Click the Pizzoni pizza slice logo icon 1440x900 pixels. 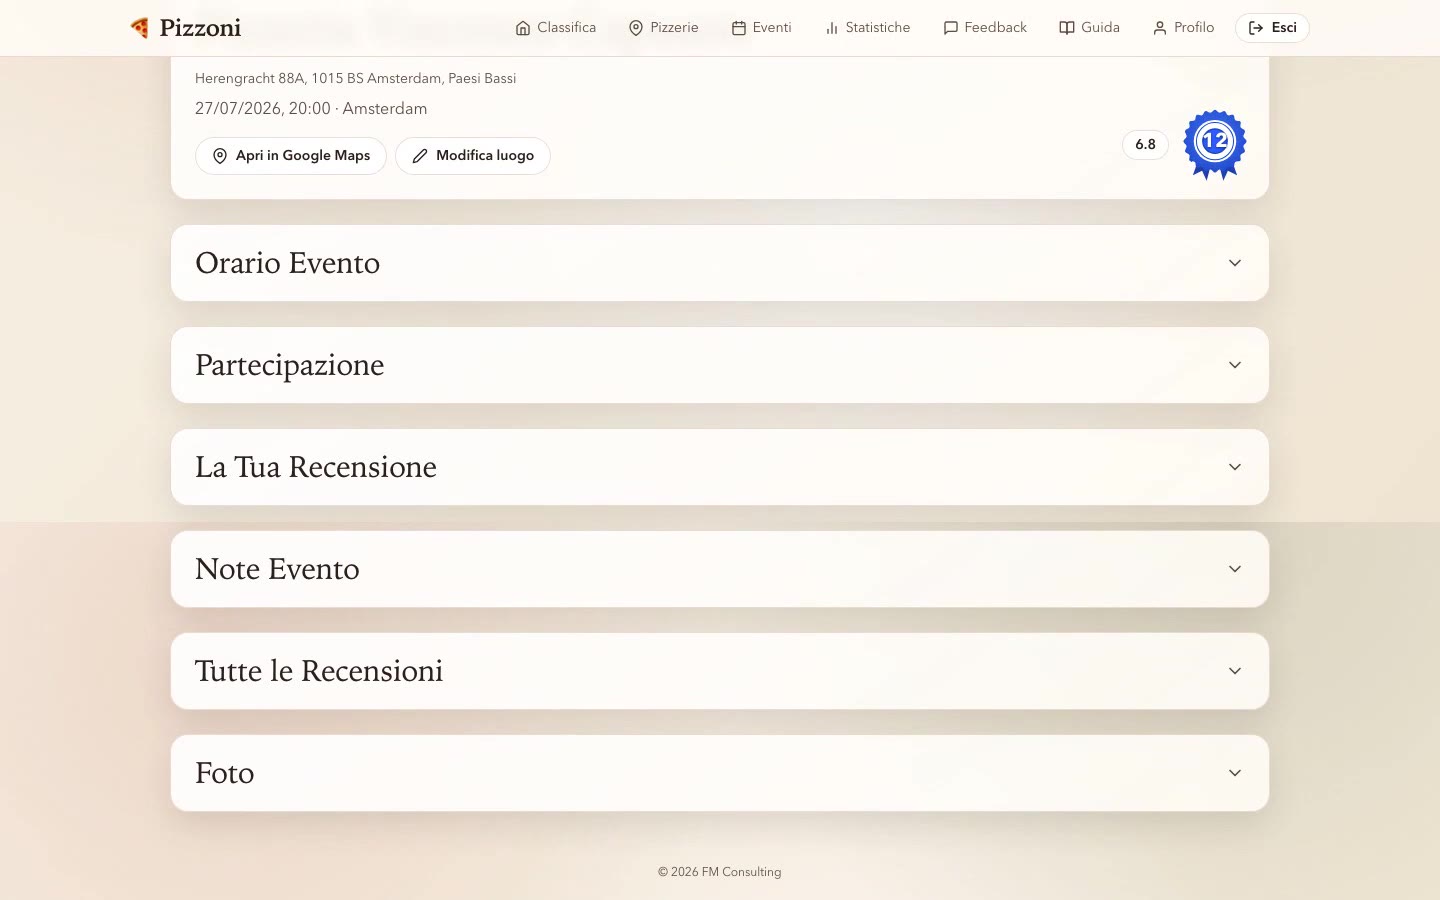point(140,27)
